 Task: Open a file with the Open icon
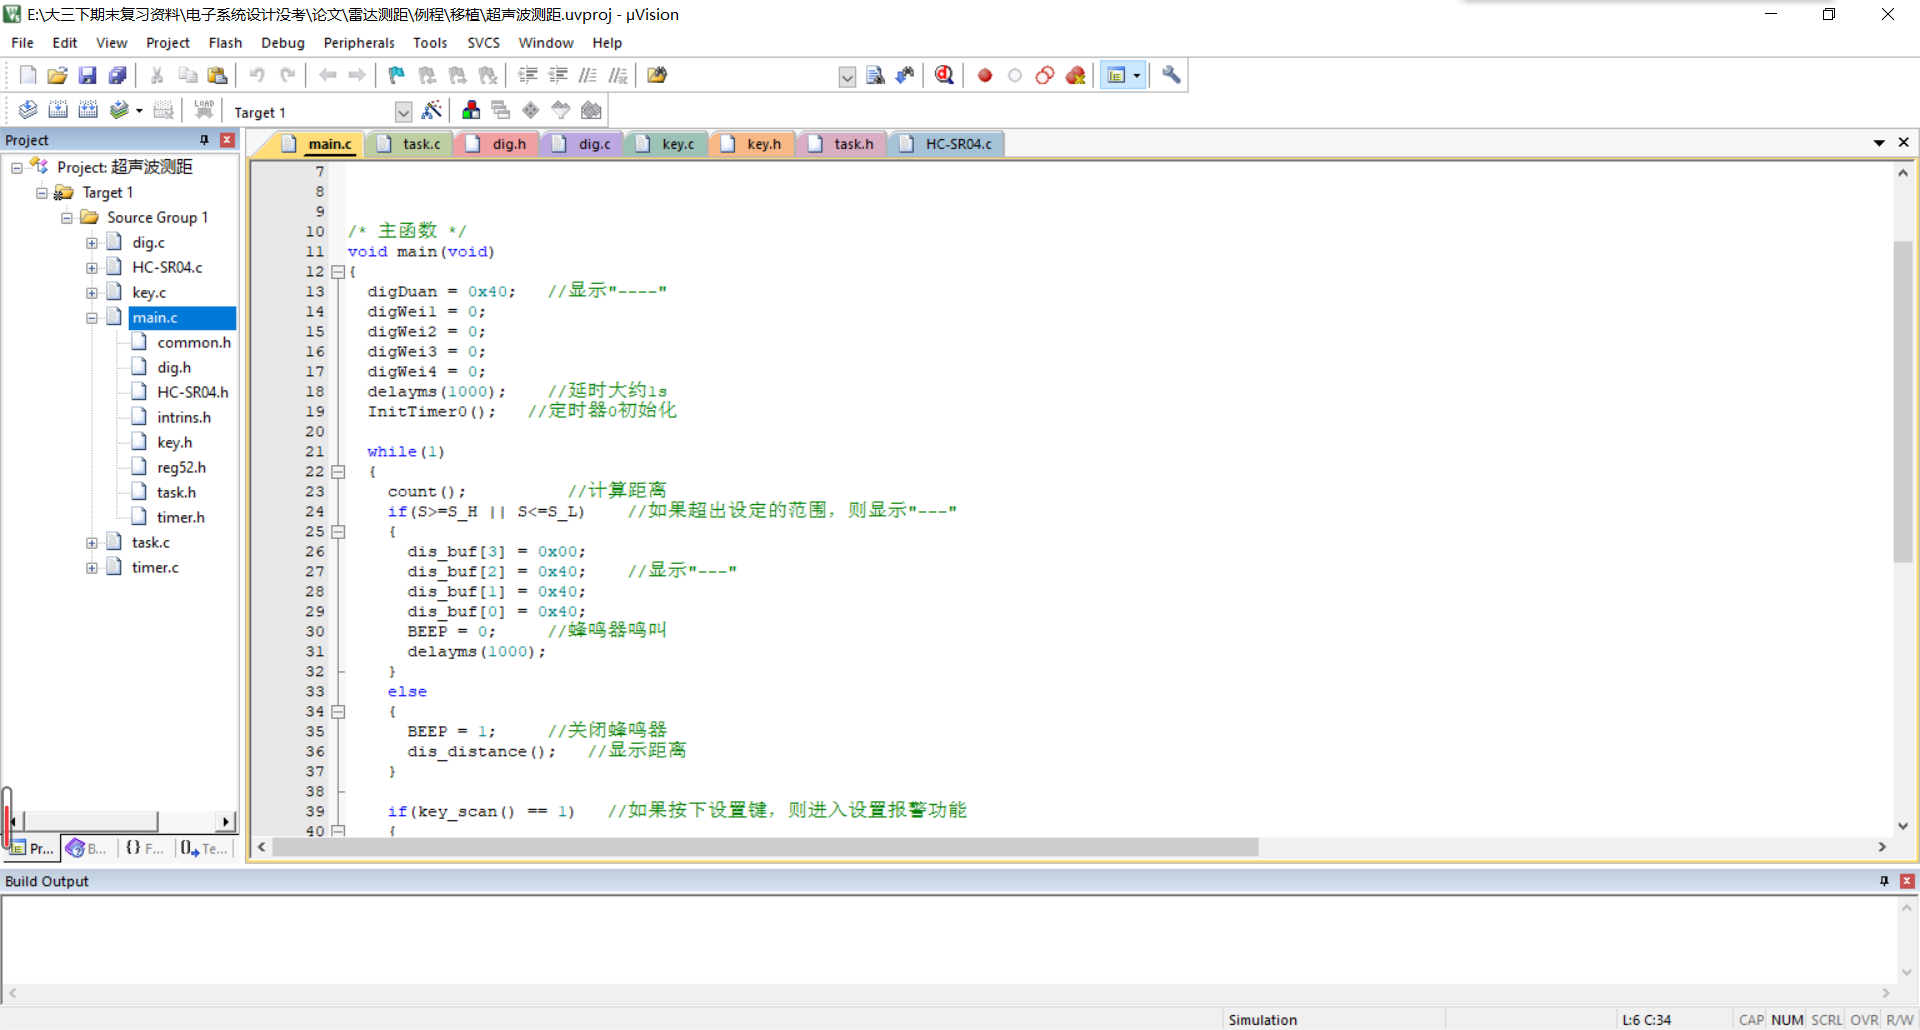pos(57,75)
